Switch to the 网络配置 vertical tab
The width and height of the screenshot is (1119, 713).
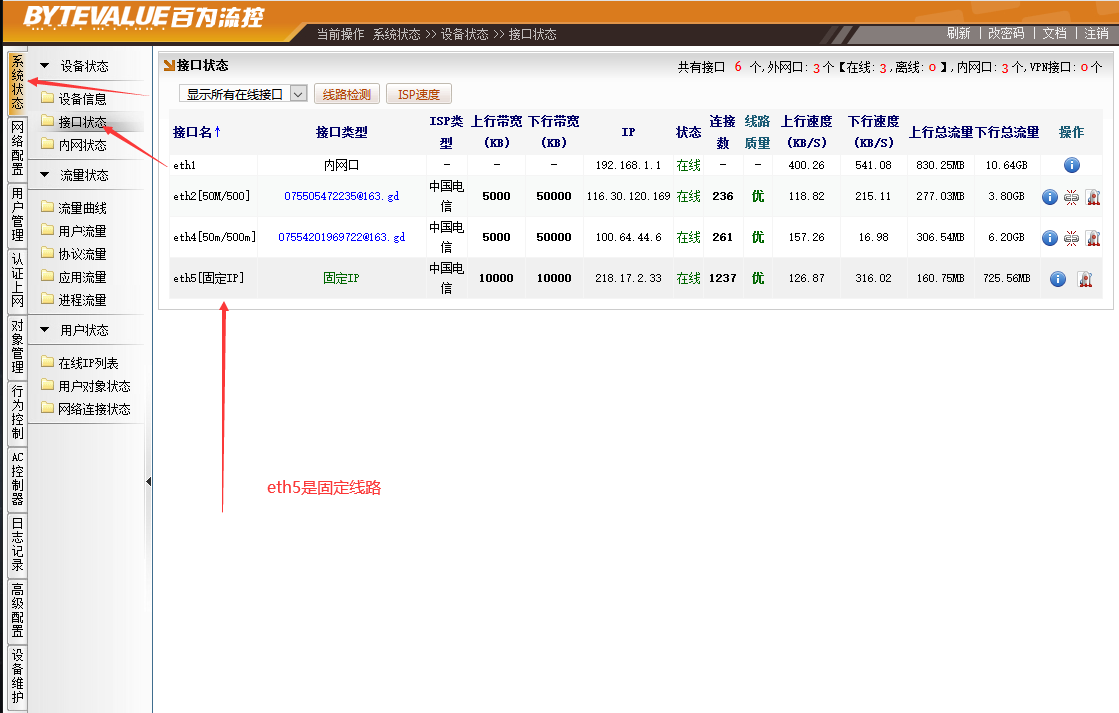pos(17,148)
